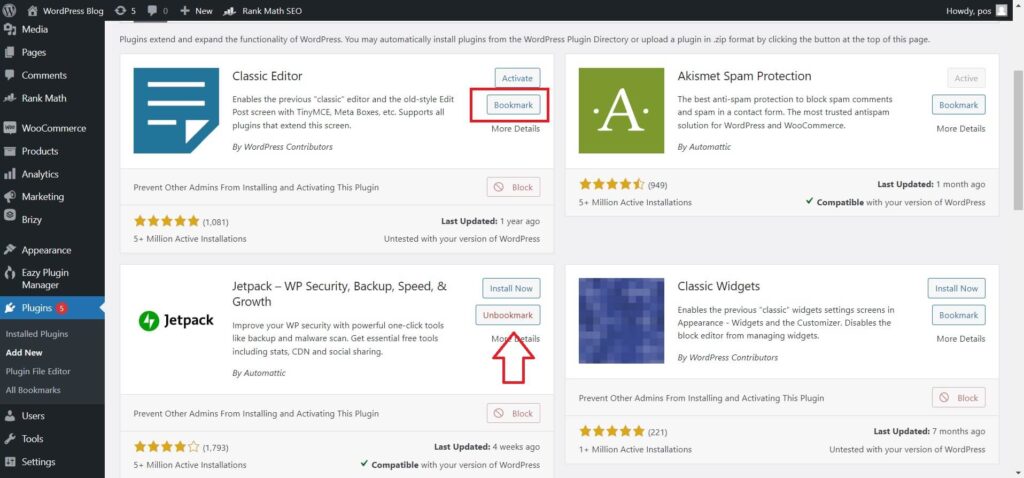Viewport: 1024px width, 478px height.
Task: Block the Classic Widgets plugin
Action: tap(959, 397)
